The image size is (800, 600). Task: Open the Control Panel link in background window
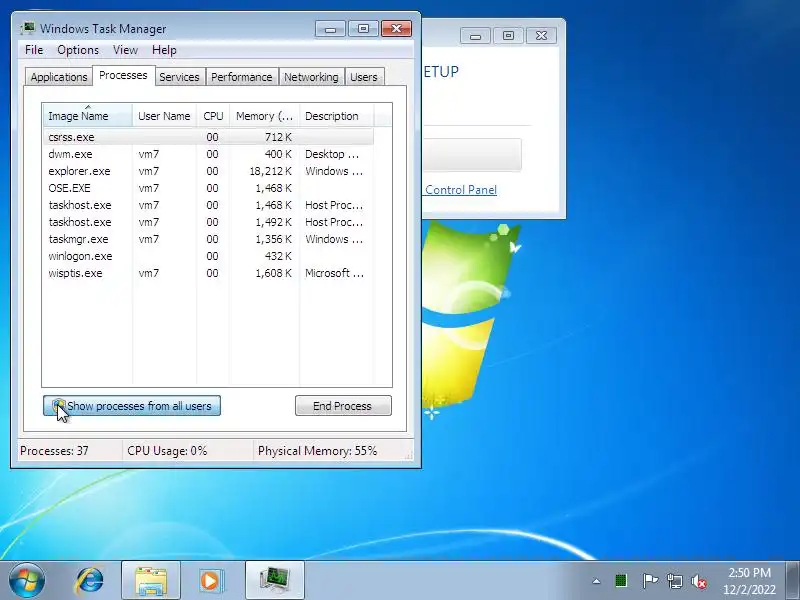(x=461, y=190)
